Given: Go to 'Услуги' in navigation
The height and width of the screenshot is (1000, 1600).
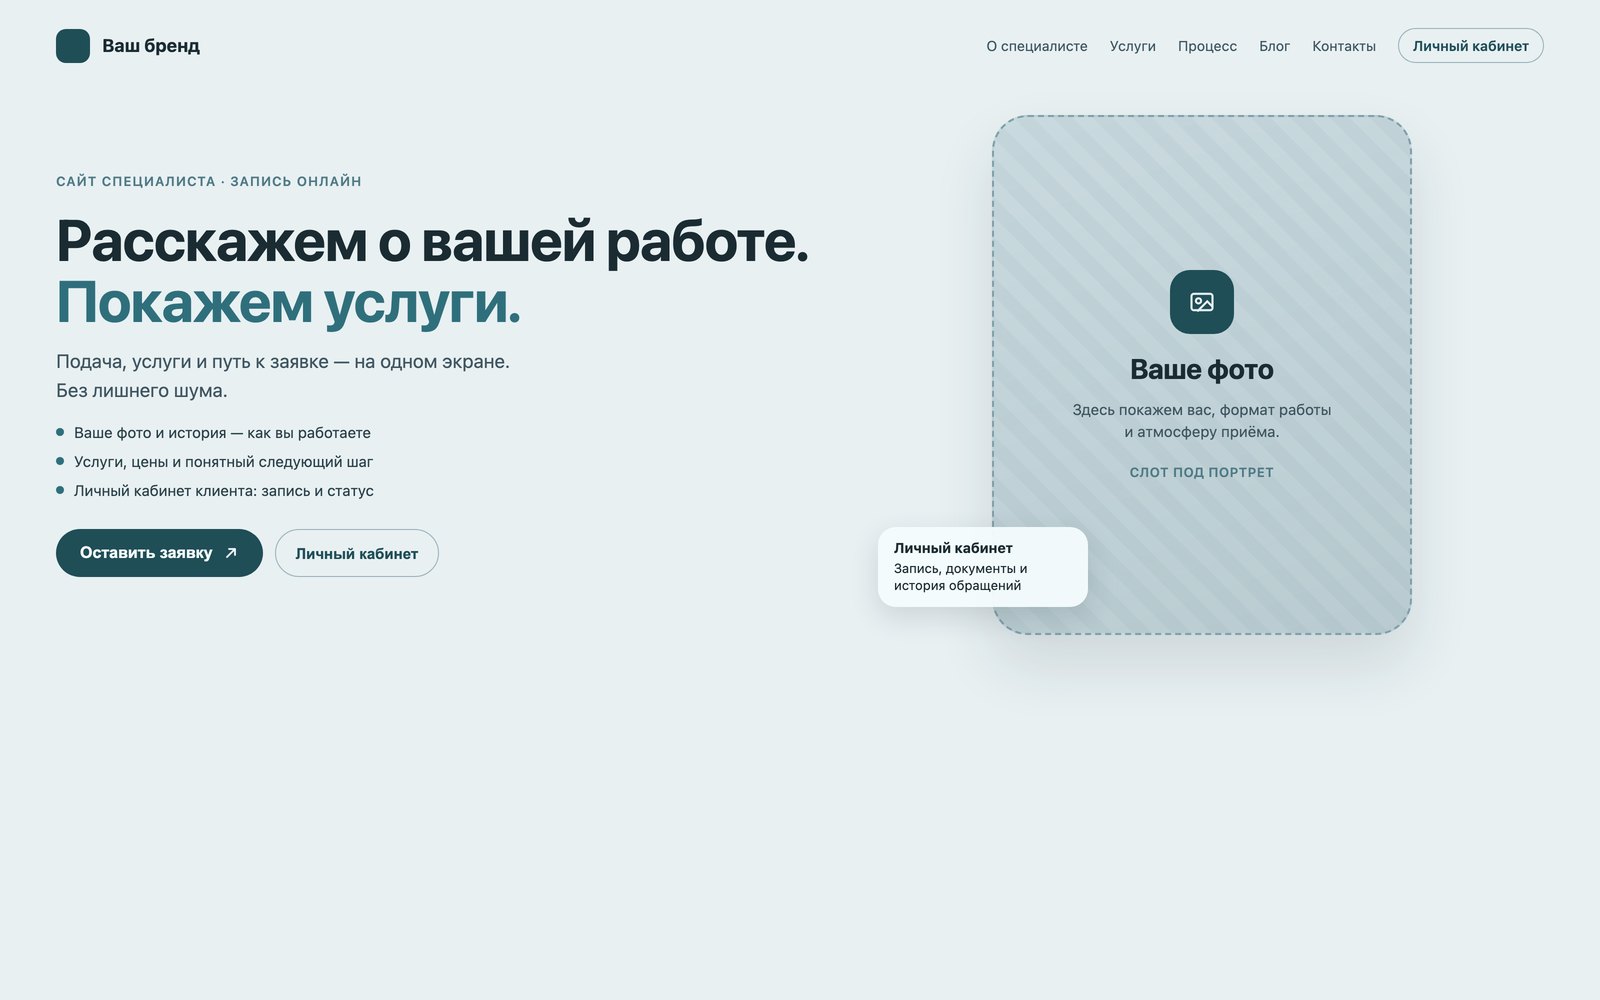Looking at the screenshot, I should point(1133,46).
